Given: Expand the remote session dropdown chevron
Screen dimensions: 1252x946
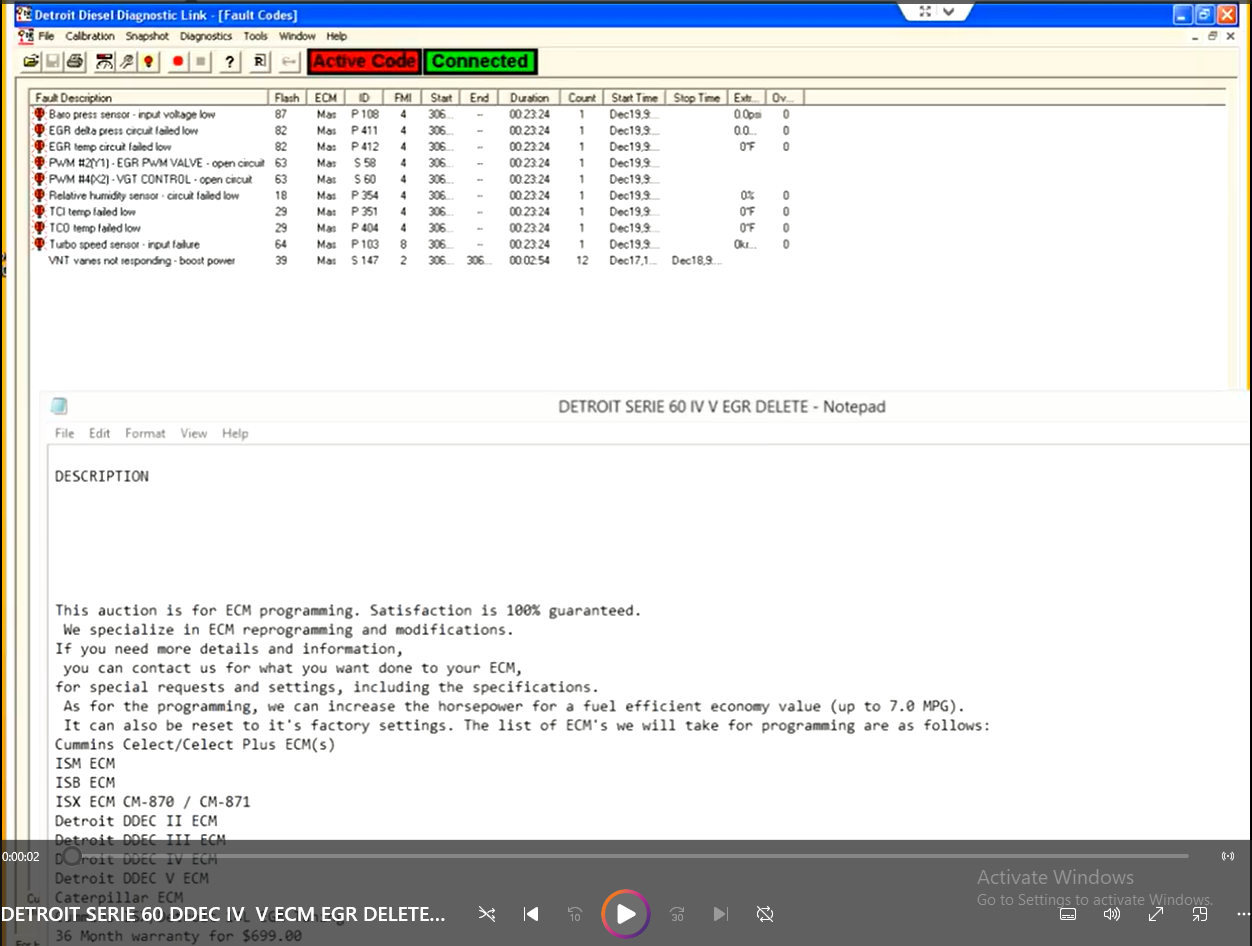Looking at the screenshot, I should tap(949, 12).
